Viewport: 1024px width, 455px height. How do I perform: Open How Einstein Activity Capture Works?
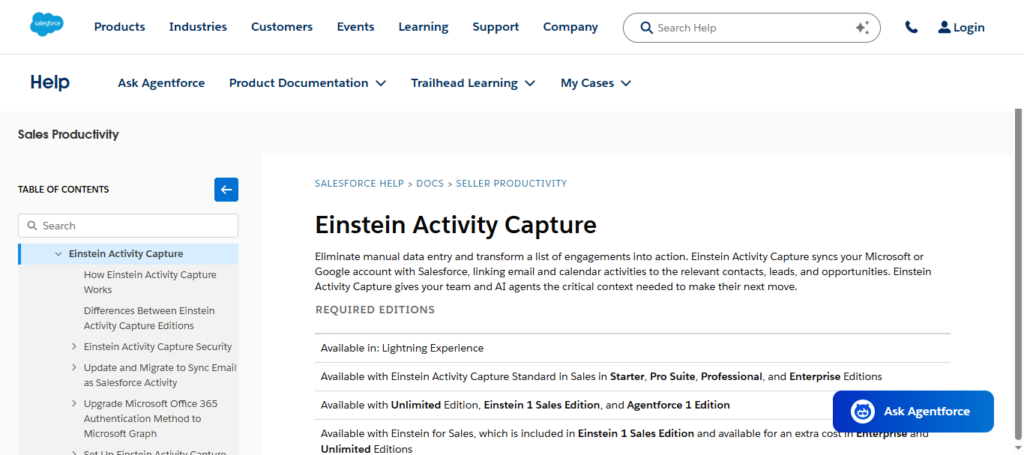pyautogui.click(x=150, y=282)
